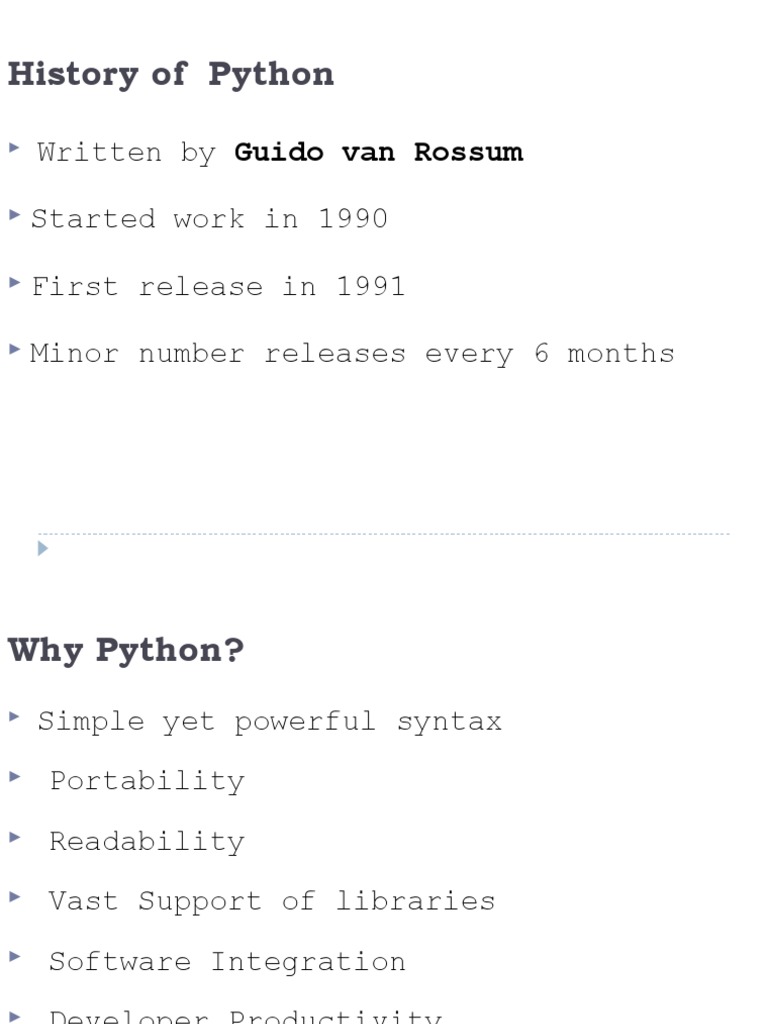
Task: Click the bullet arrow beside "First release in 1991"
Action: click(14, 283)
